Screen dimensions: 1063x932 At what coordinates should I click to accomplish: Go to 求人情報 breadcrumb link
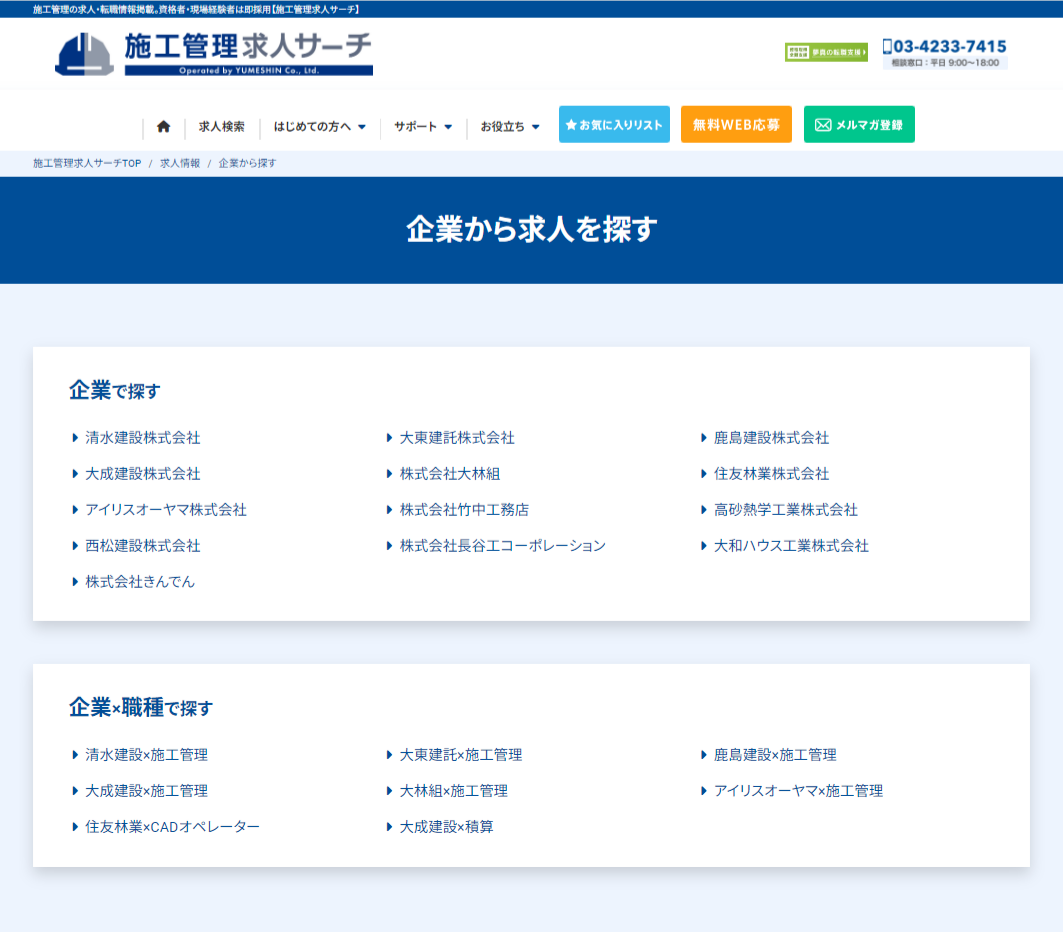click(x=180, y=163)
